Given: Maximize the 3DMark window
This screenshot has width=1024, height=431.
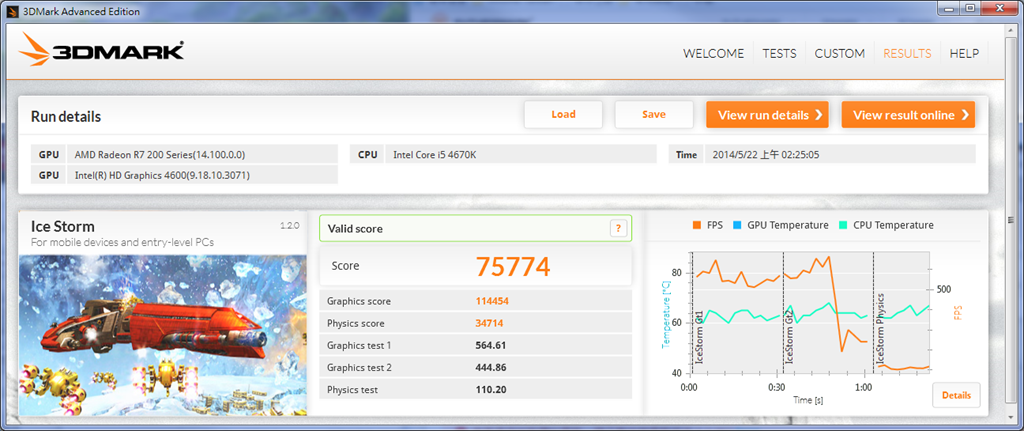Looking at the screenshot, I should click(x=970, y=8).
